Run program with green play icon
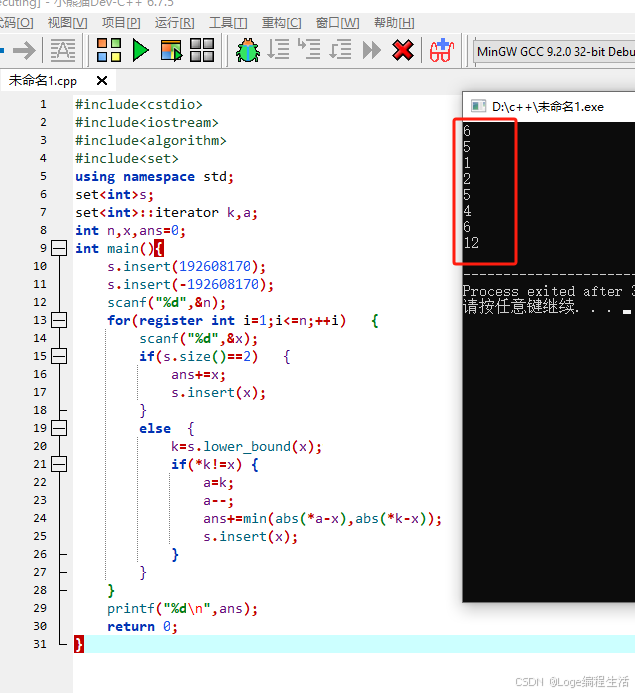Image resolution: width=635 pixels, height=693 pixels. pos(140,50)
